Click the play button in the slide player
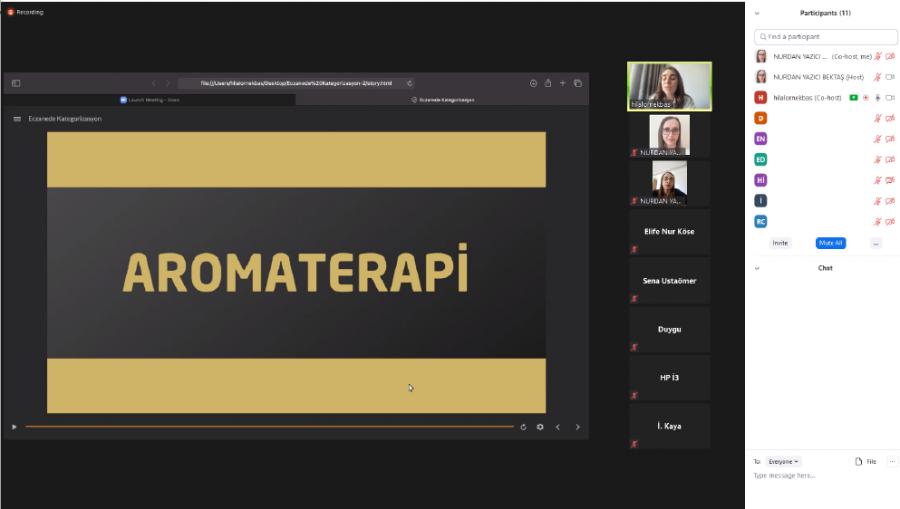The image size is (900, 509). (14, 427)
